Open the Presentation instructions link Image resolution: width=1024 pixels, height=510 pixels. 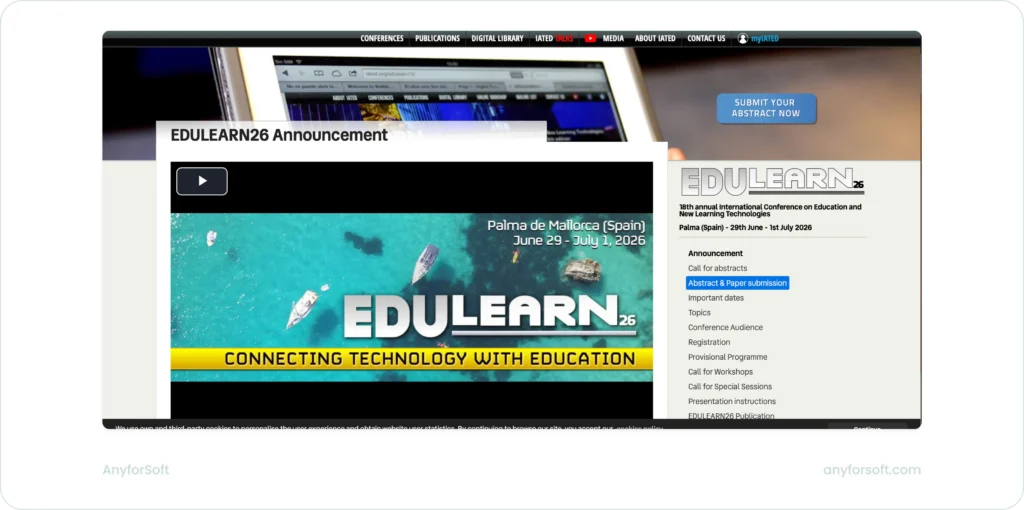click(731, 402)
